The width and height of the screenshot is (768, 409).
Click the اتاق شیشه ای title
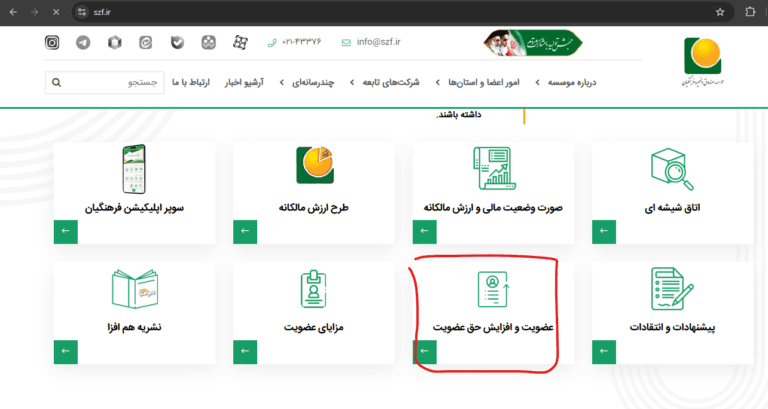click(x=672, y=208)
